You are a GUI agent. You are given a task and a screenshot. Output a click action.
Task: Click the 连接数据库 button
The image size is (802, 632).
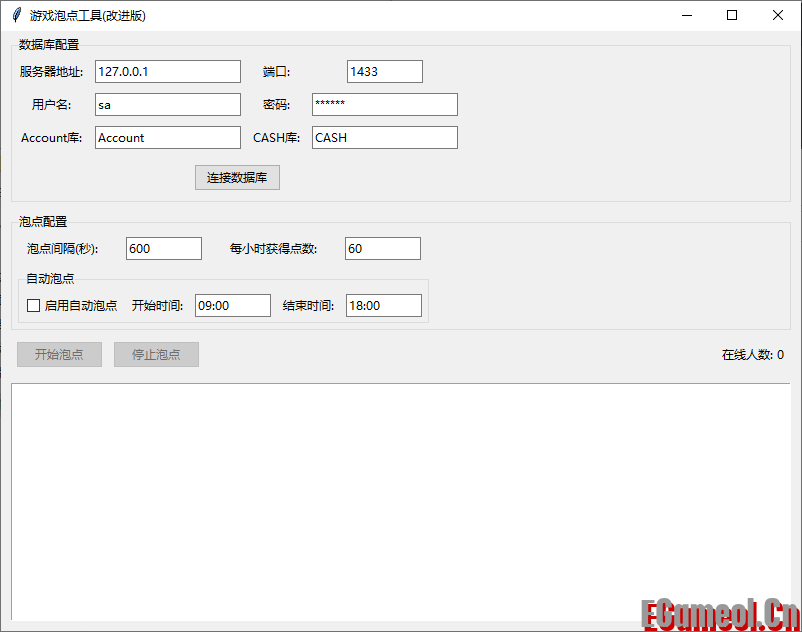(x=237, y=177)
